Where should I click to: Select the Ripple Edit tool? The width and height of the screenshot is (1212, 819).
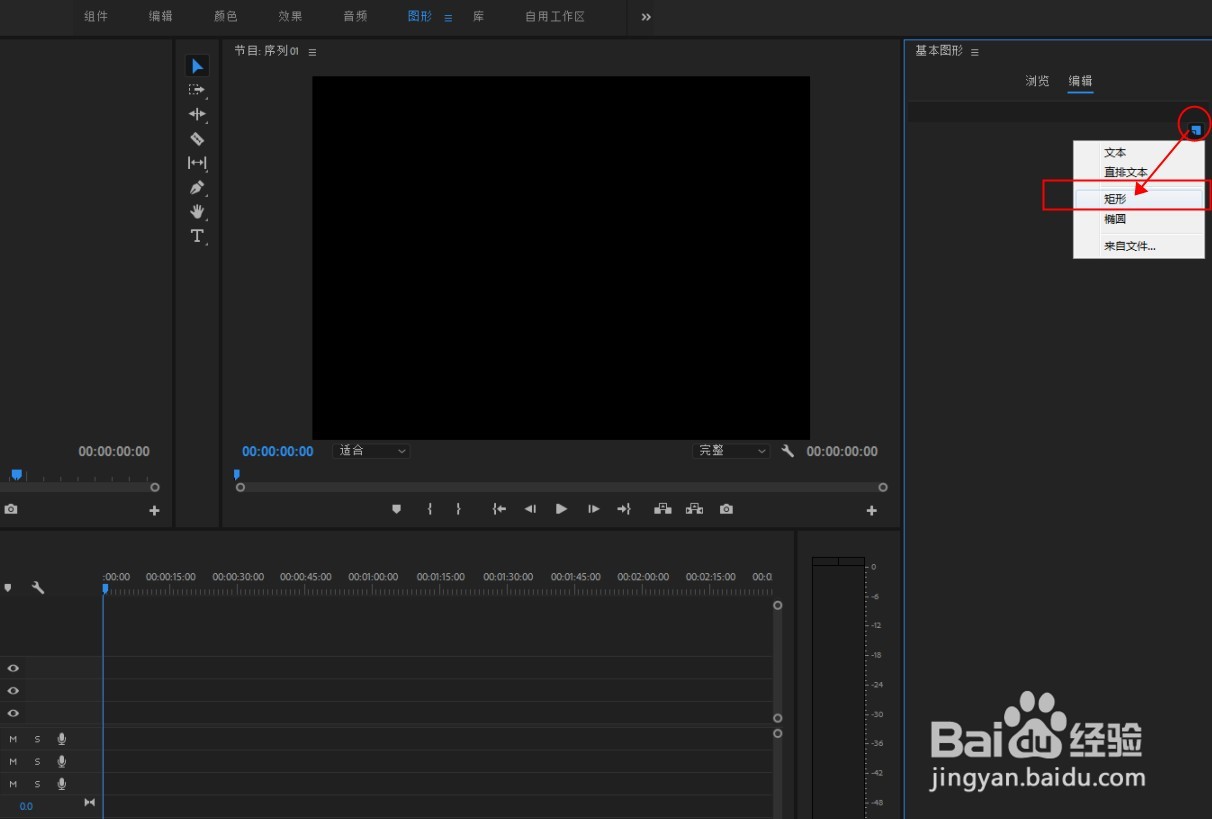[x=197, y=114]
